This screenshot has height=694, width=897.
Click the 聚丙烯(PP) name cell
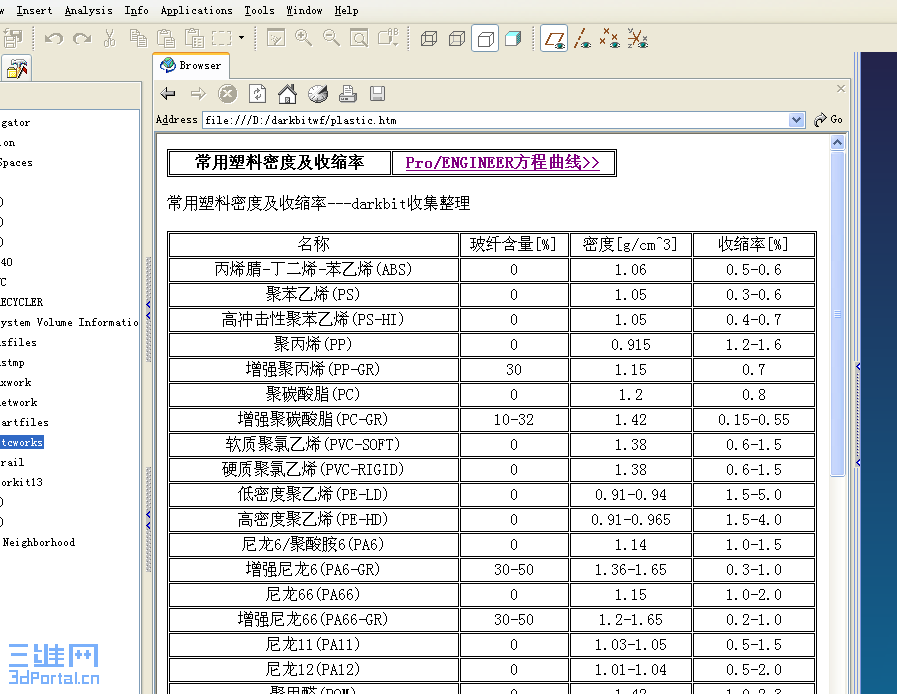[313, 344]
